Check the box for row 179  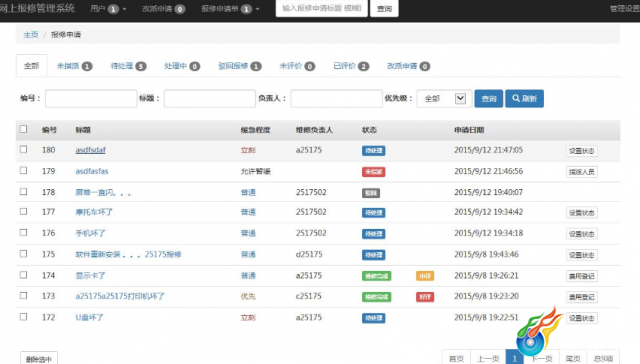pos(24,170)
